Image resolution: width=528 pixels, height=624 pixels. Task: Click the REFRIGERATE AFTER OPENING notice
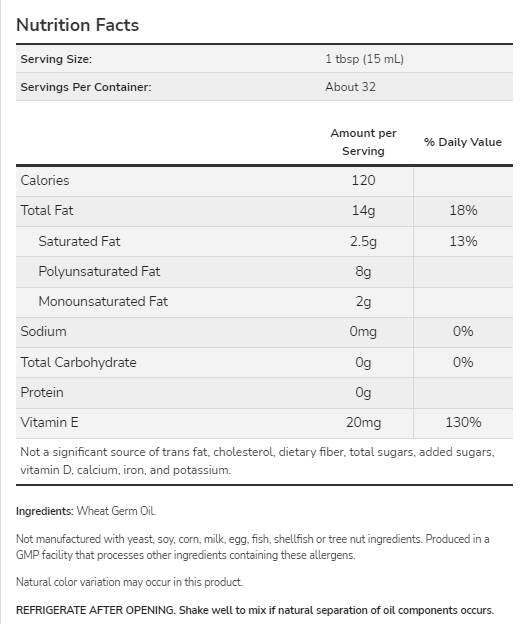(x=255, y=610)
